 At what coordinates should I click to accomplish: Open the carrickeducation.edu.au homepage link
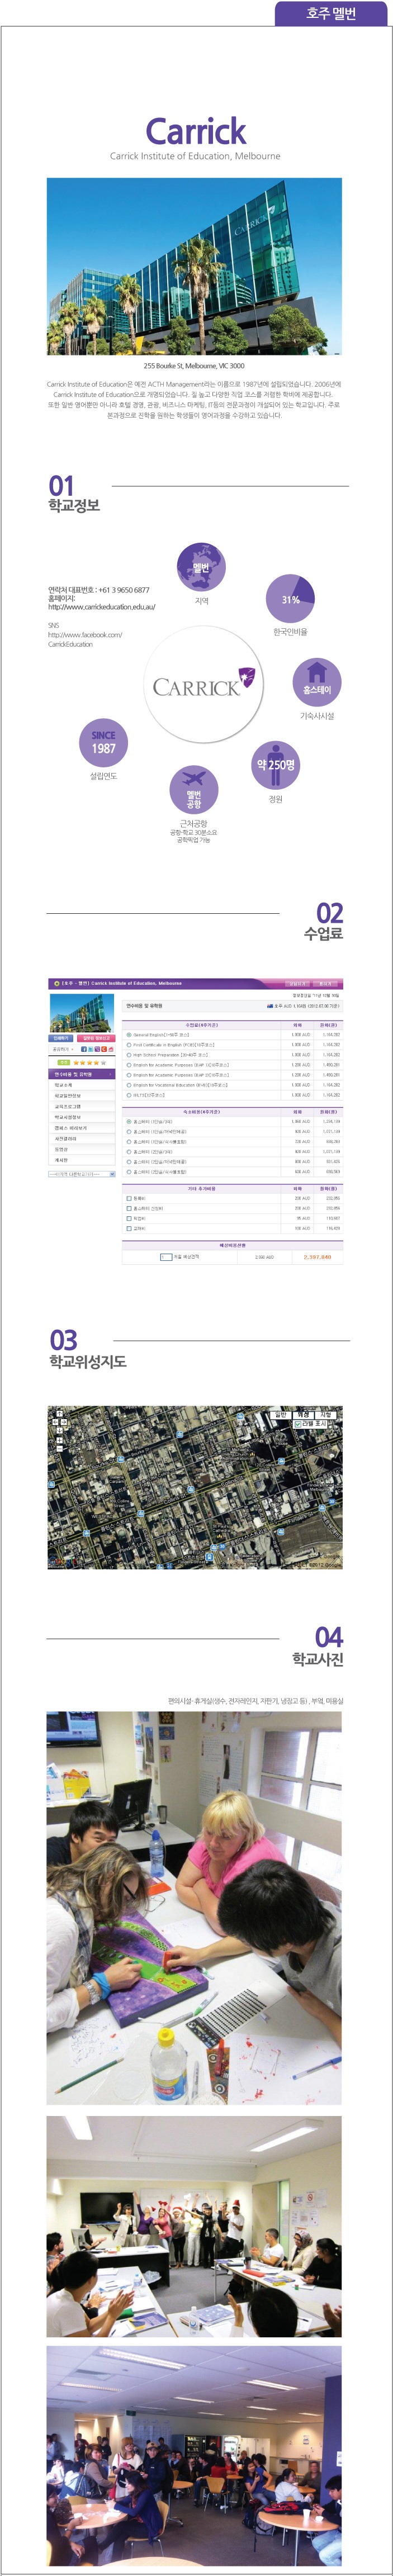[102, 607]
